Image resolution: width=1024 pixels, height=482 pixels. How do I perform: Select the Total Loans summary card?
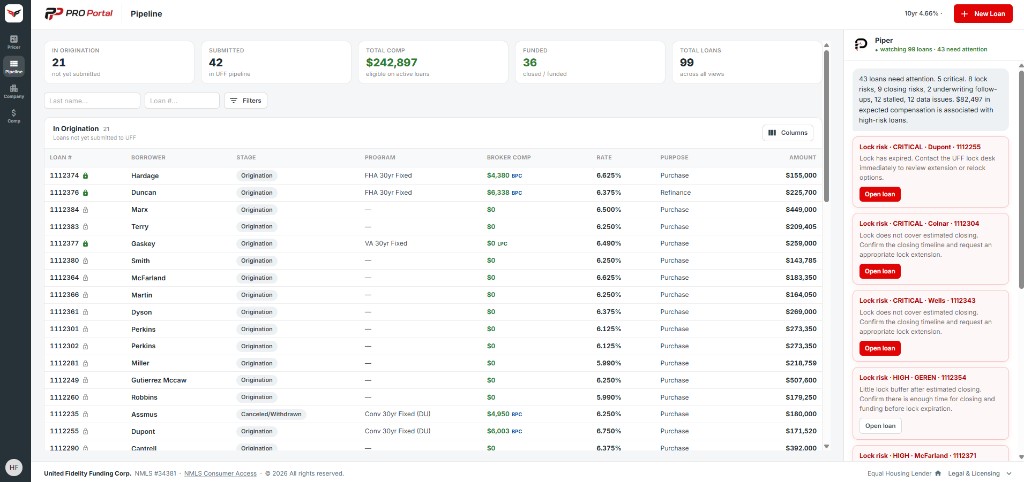747,62
